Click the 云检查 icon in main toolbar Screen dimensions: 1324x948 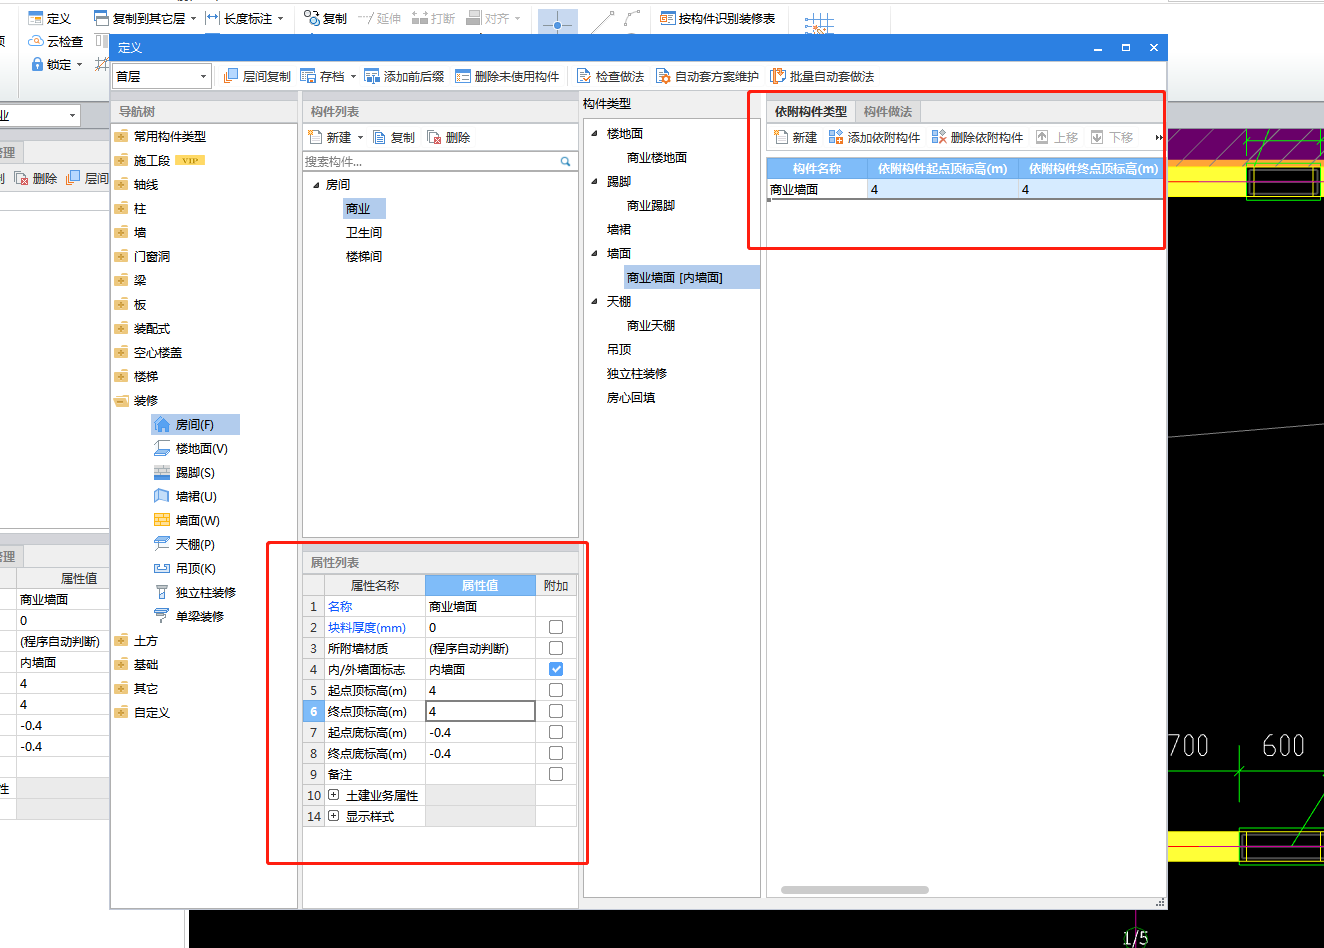tap(36, 41)
